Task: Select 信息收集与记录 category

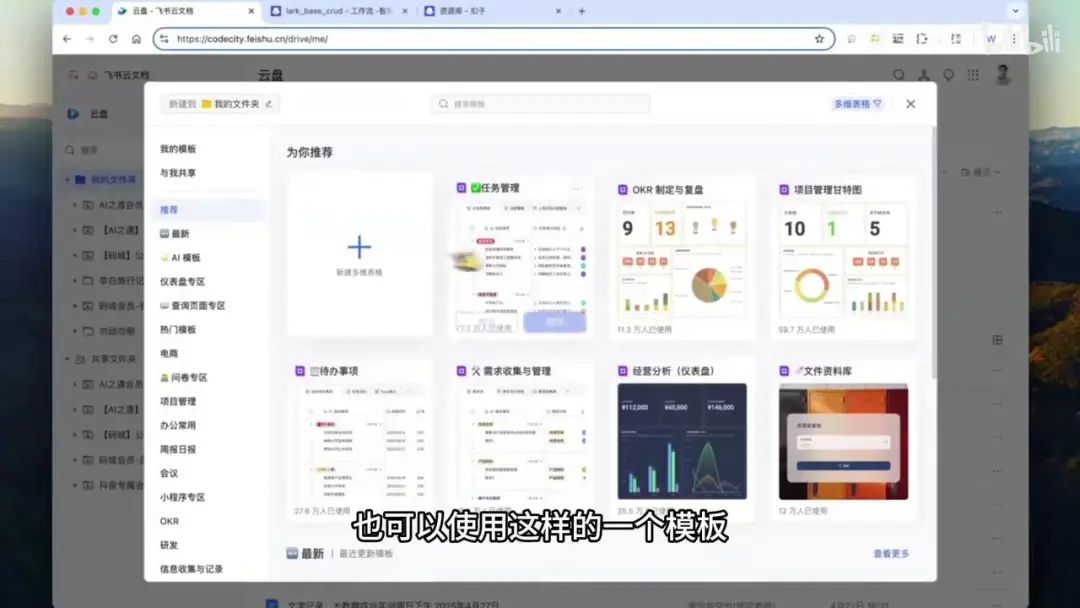Action: tap(191, 569)
